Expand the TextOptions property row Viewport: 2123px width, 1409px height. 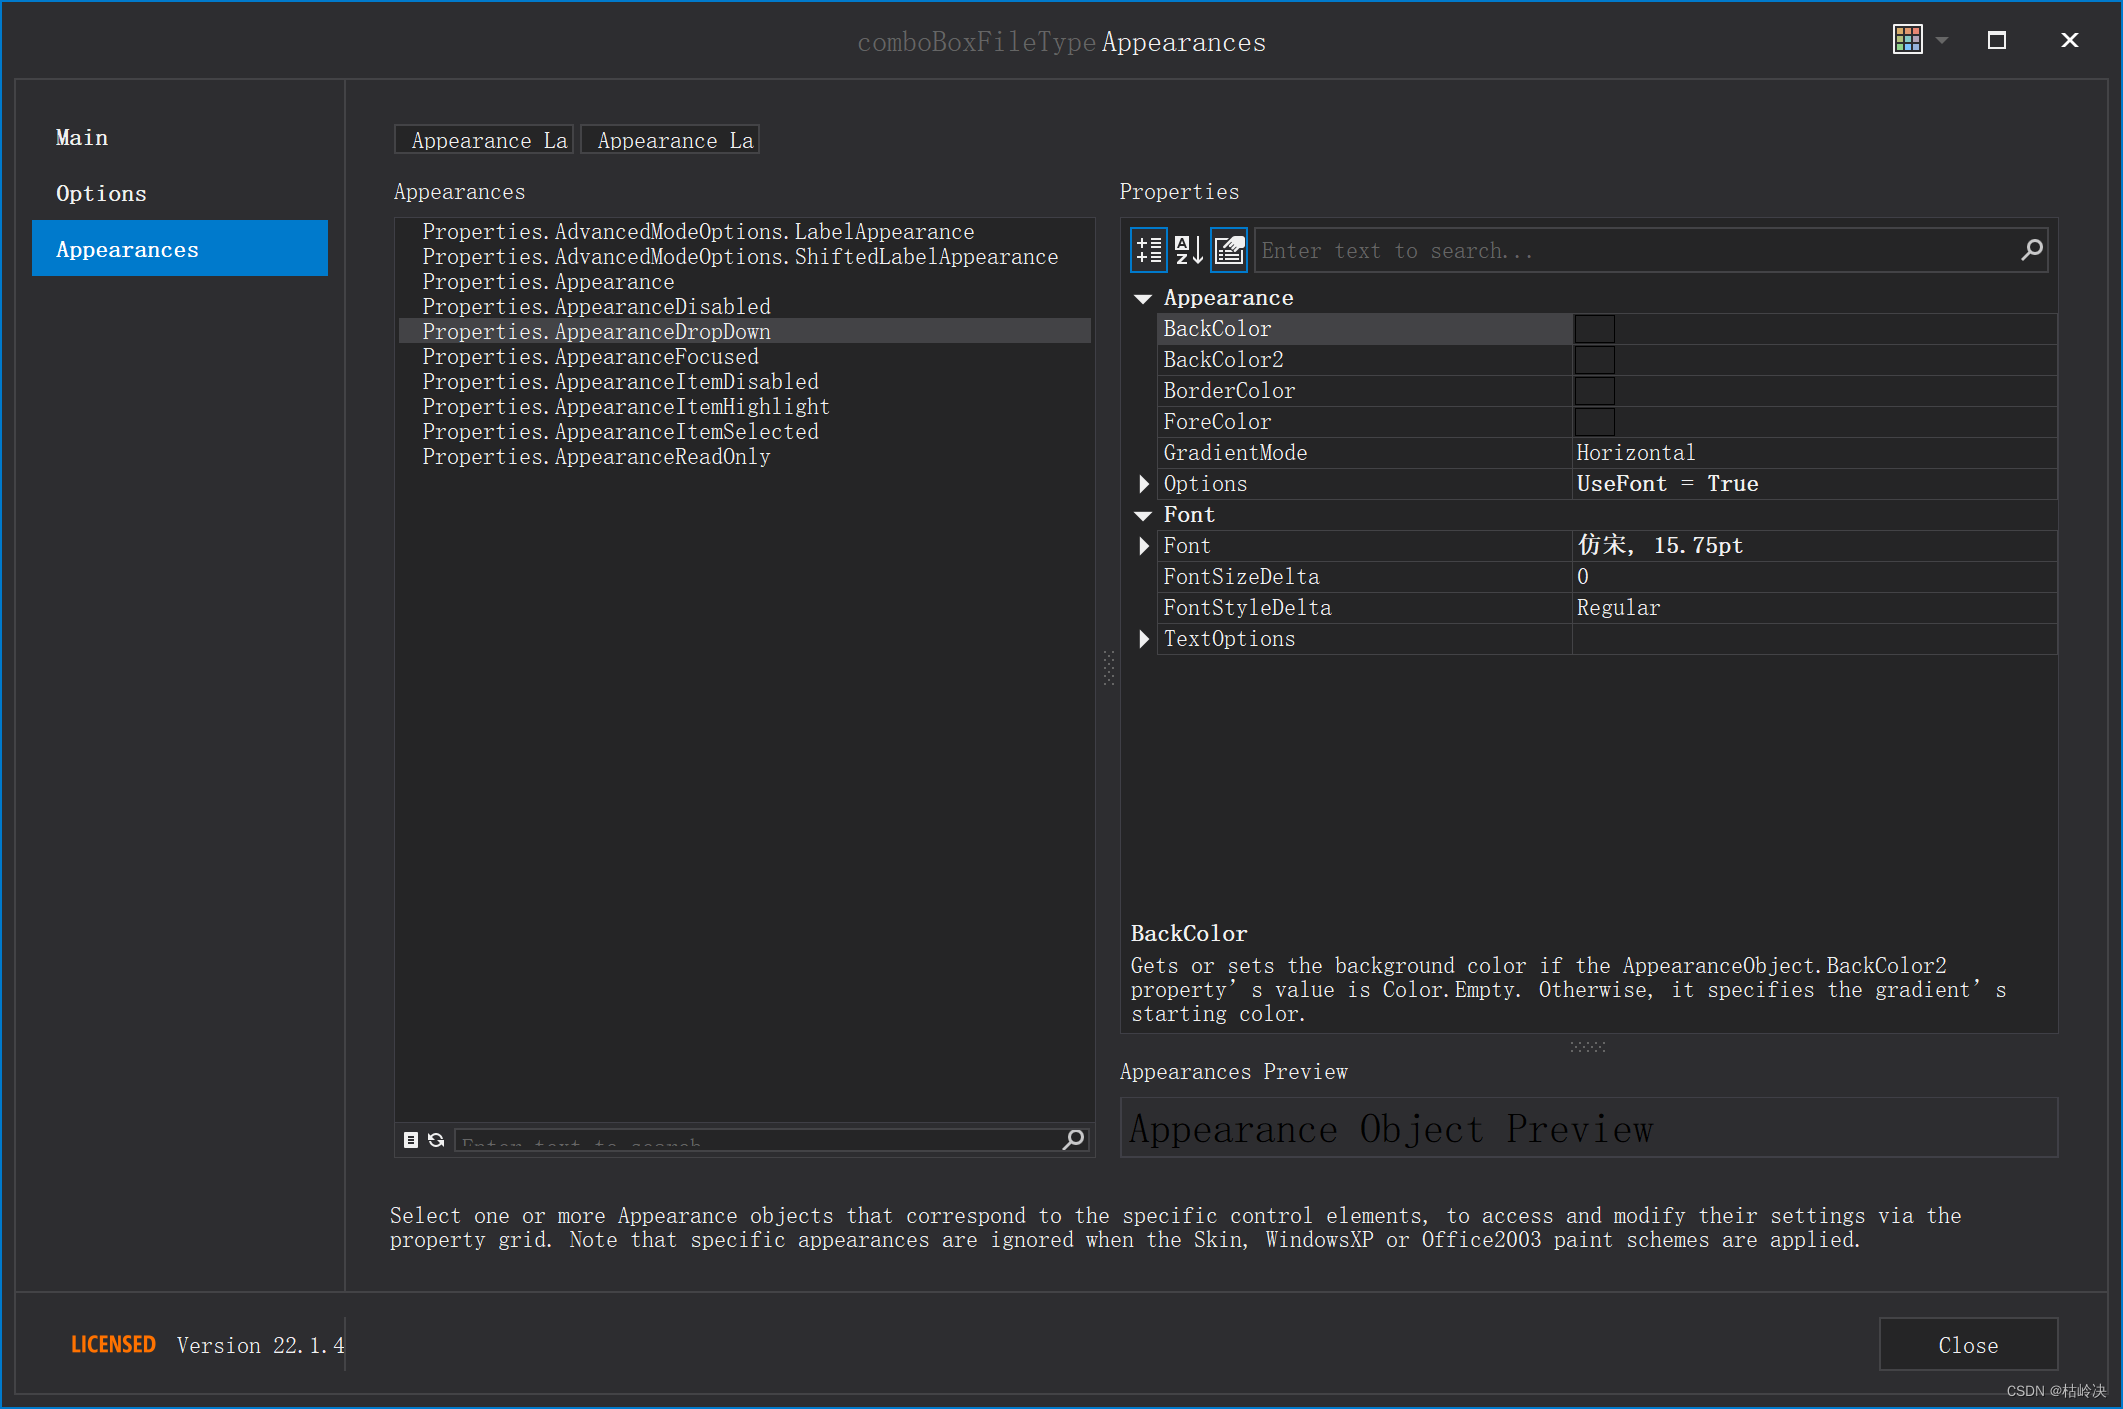click(1144, 639)
